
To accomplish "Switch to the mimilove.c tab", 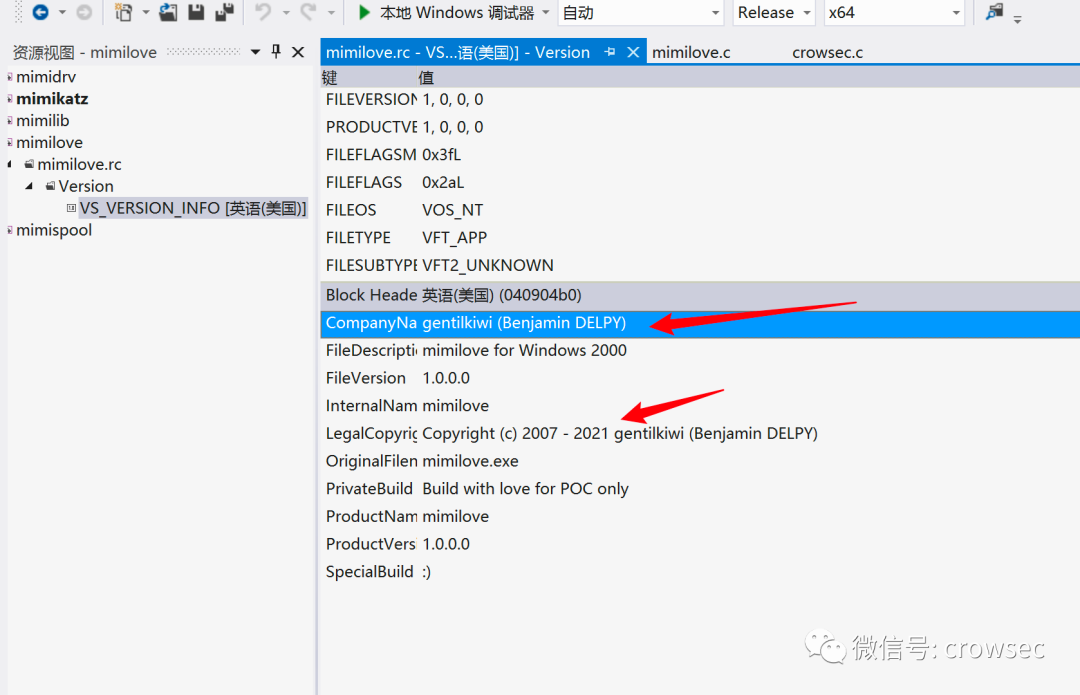I will click(691, 52).
